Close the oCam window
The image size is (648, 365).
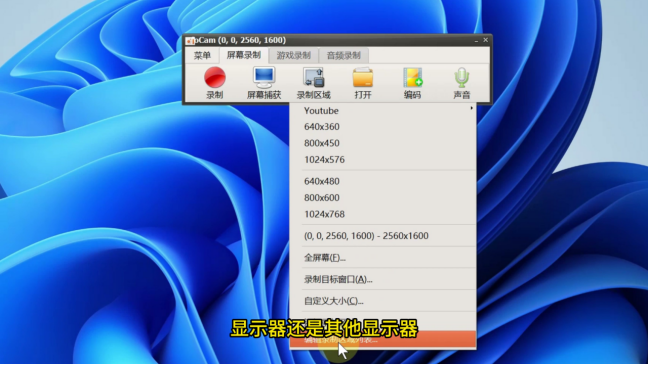pyautogui.click(x=486, y=40)
